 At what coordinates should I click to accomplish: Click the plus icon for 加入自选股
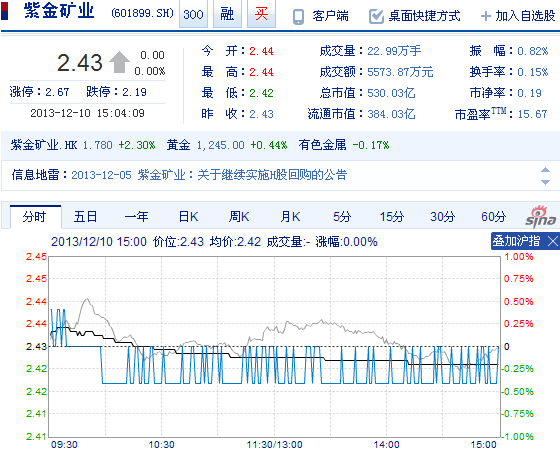(486, 16)
